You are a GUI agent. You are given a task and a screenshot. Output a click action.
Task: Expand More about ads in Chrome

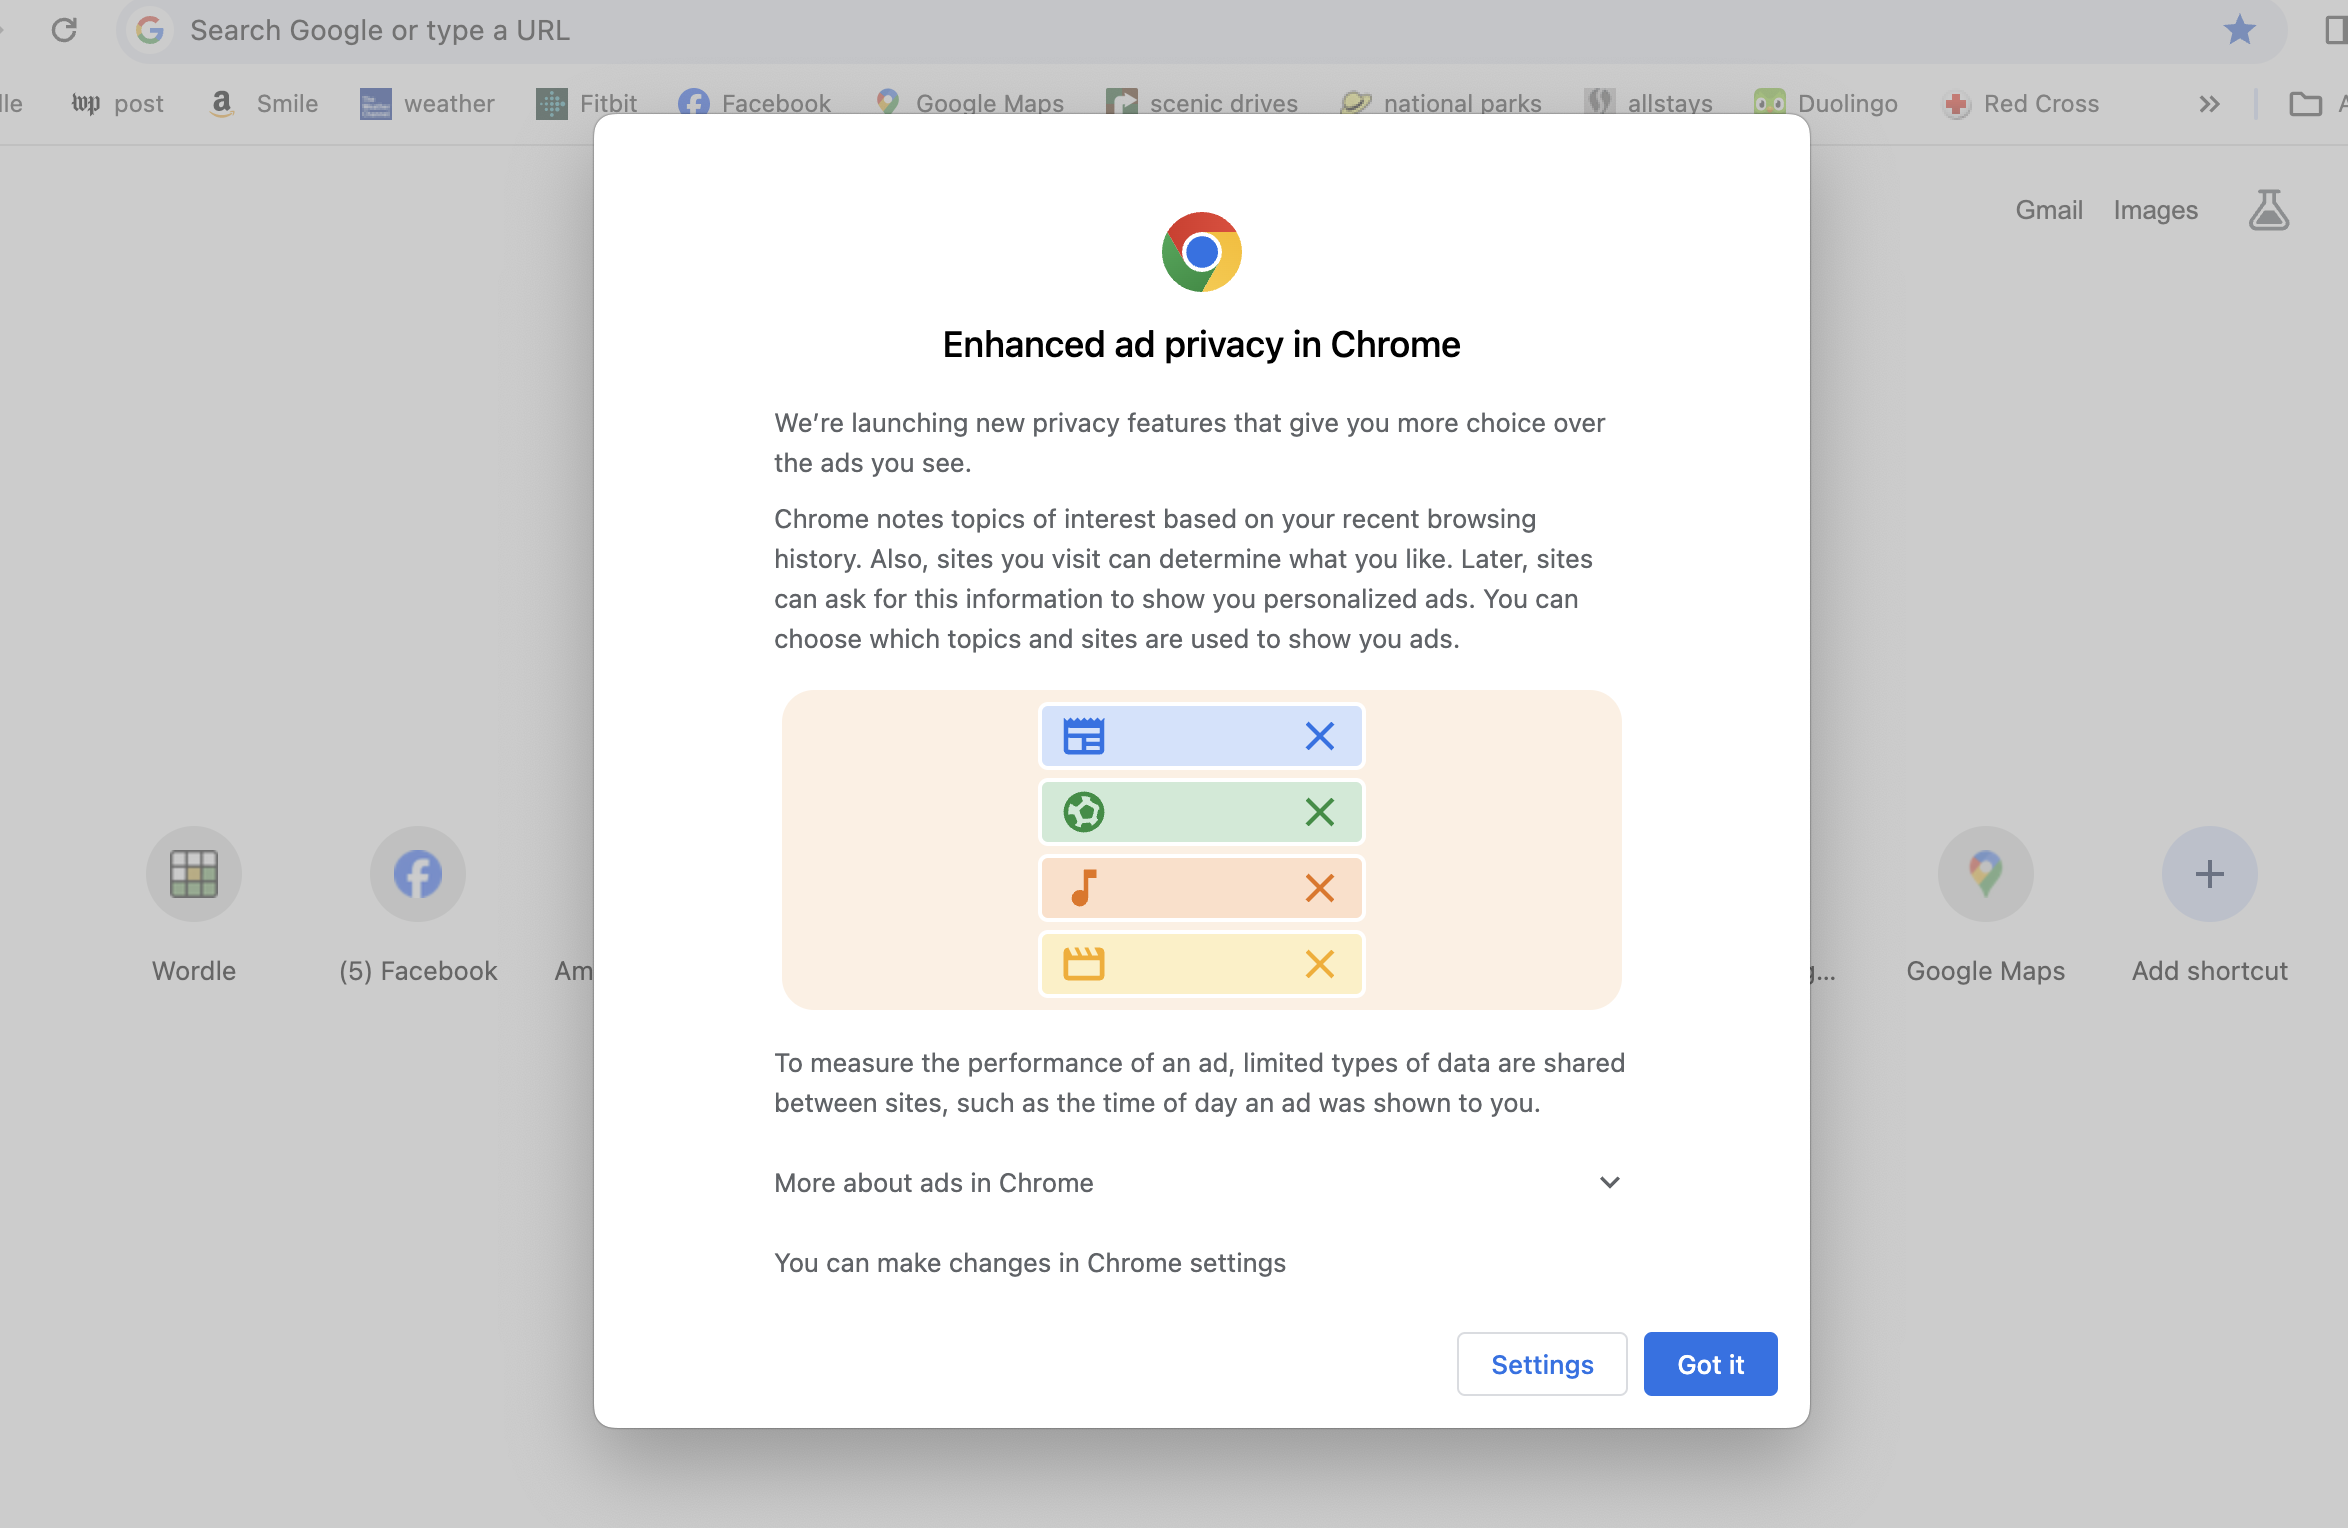pos(1609,1182)
